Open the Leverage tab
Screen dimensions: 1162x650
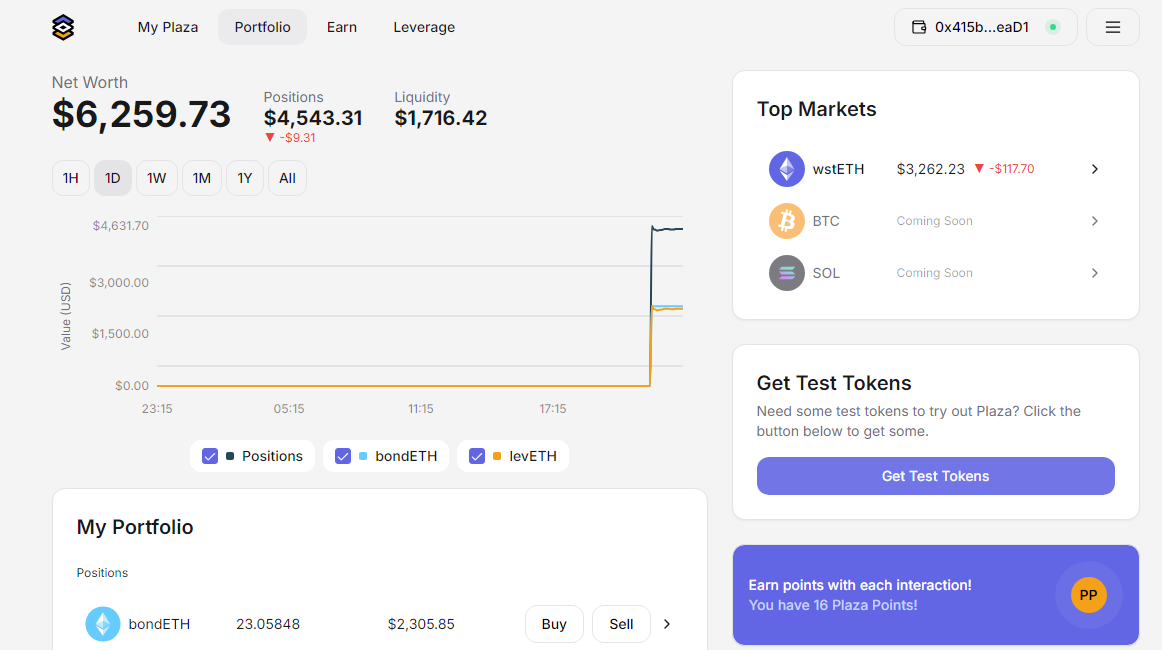(x=424, y=27)
